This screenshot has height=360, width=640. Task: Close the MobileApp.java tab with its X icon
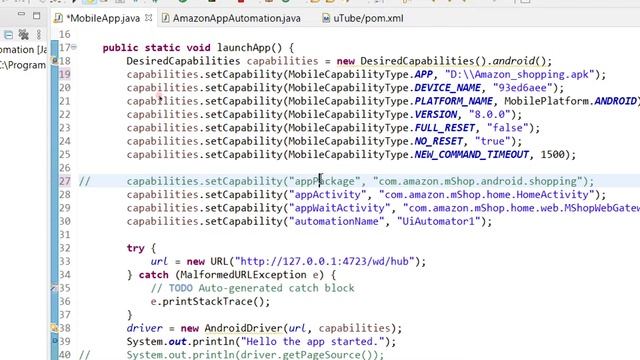point(149,18)
